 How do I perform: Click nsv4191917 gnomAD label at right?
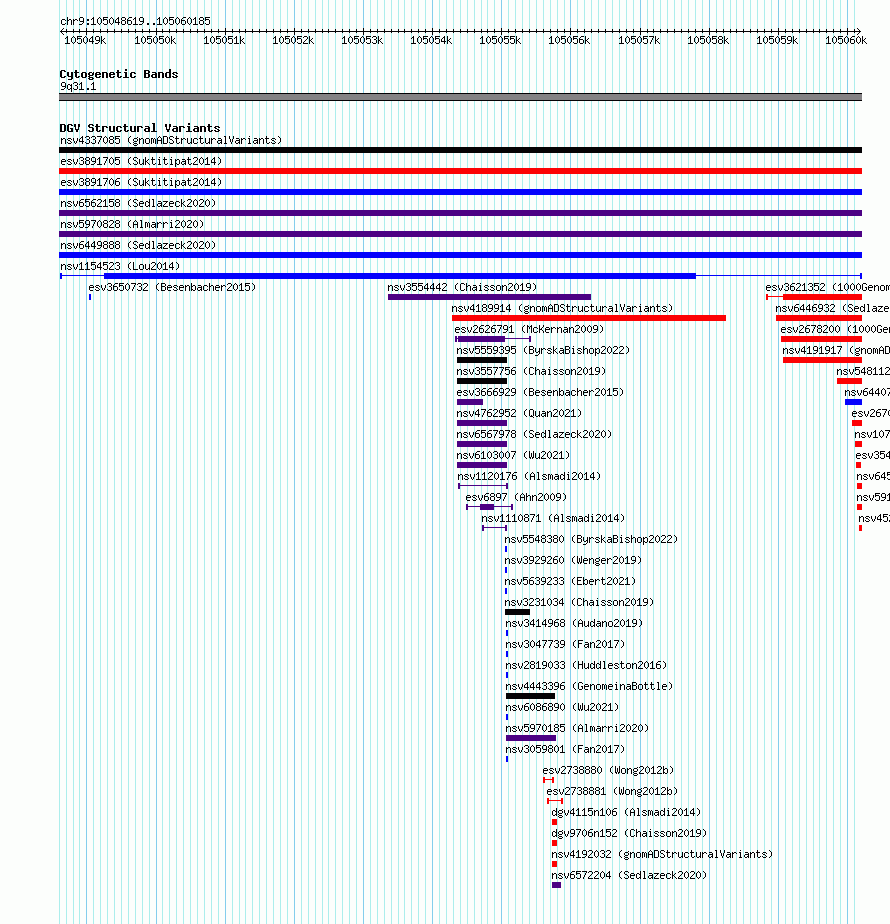point(836,350)
